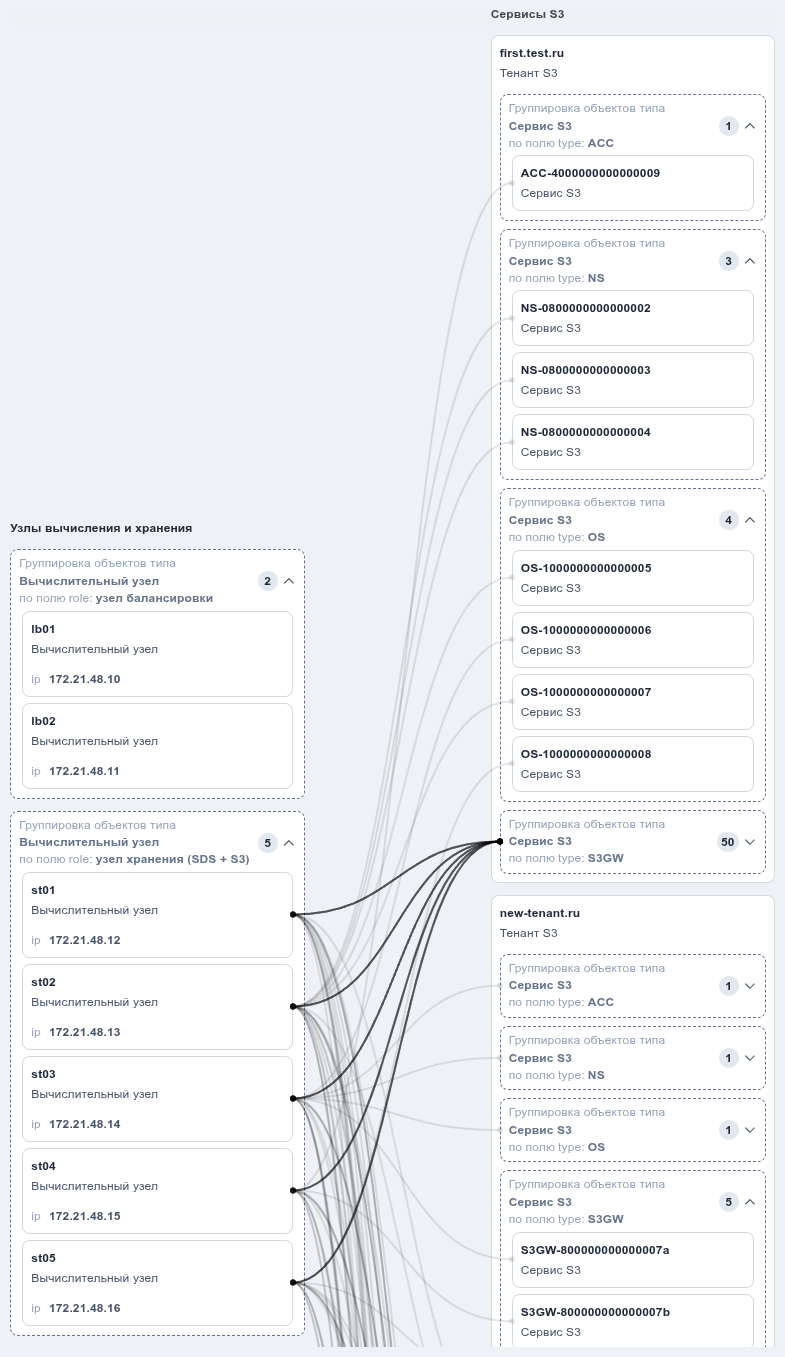Select the lb02 compute node card
785x1357 pixels.
[x=157, y=746]
